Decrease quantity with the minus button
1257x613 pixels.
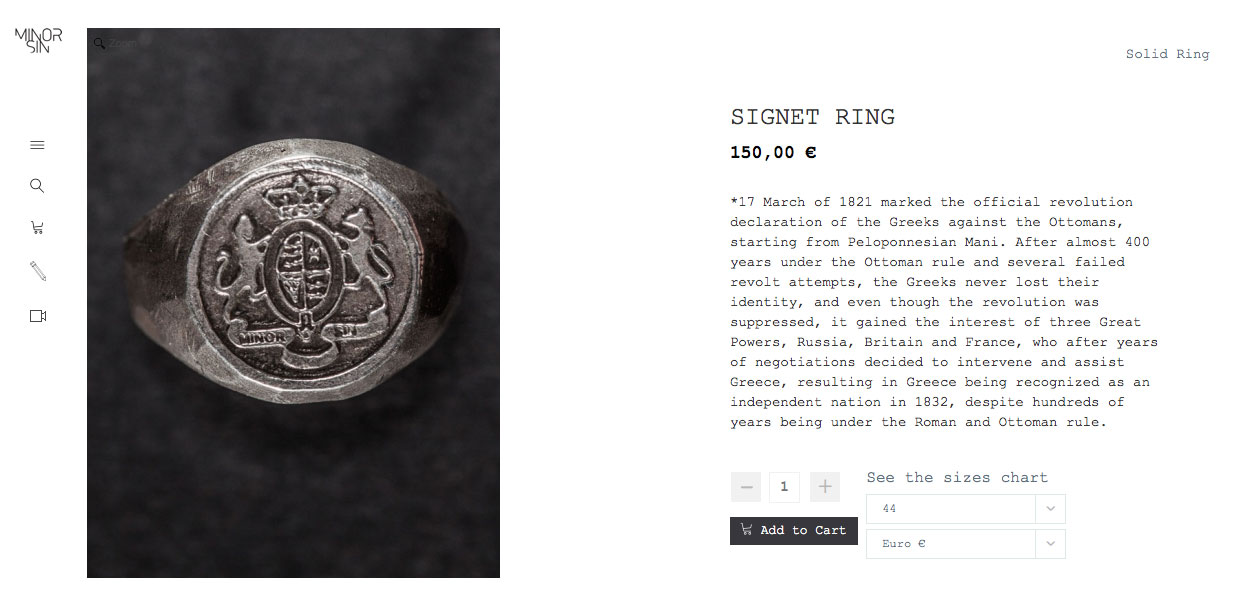(x=746, y=487)
